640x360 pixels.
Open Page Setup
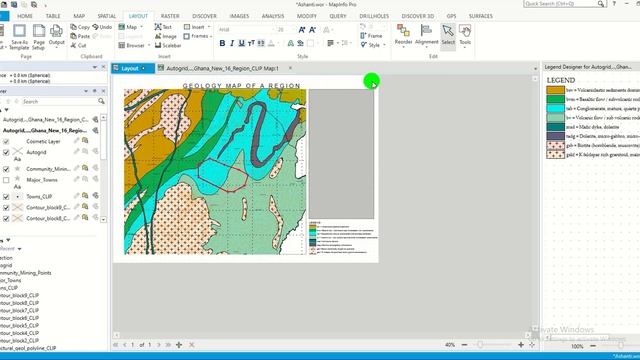click(39, 37)
